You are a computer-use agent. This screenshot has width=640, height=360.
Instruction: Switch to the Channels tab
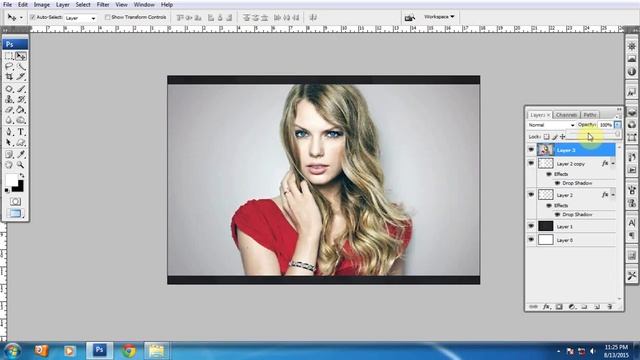[x=566, y=115]
